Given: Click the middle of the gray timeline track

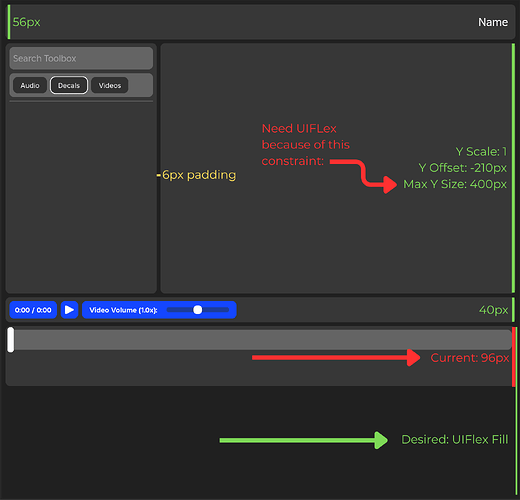Looking at the screenshot, I should click(262, 340).
